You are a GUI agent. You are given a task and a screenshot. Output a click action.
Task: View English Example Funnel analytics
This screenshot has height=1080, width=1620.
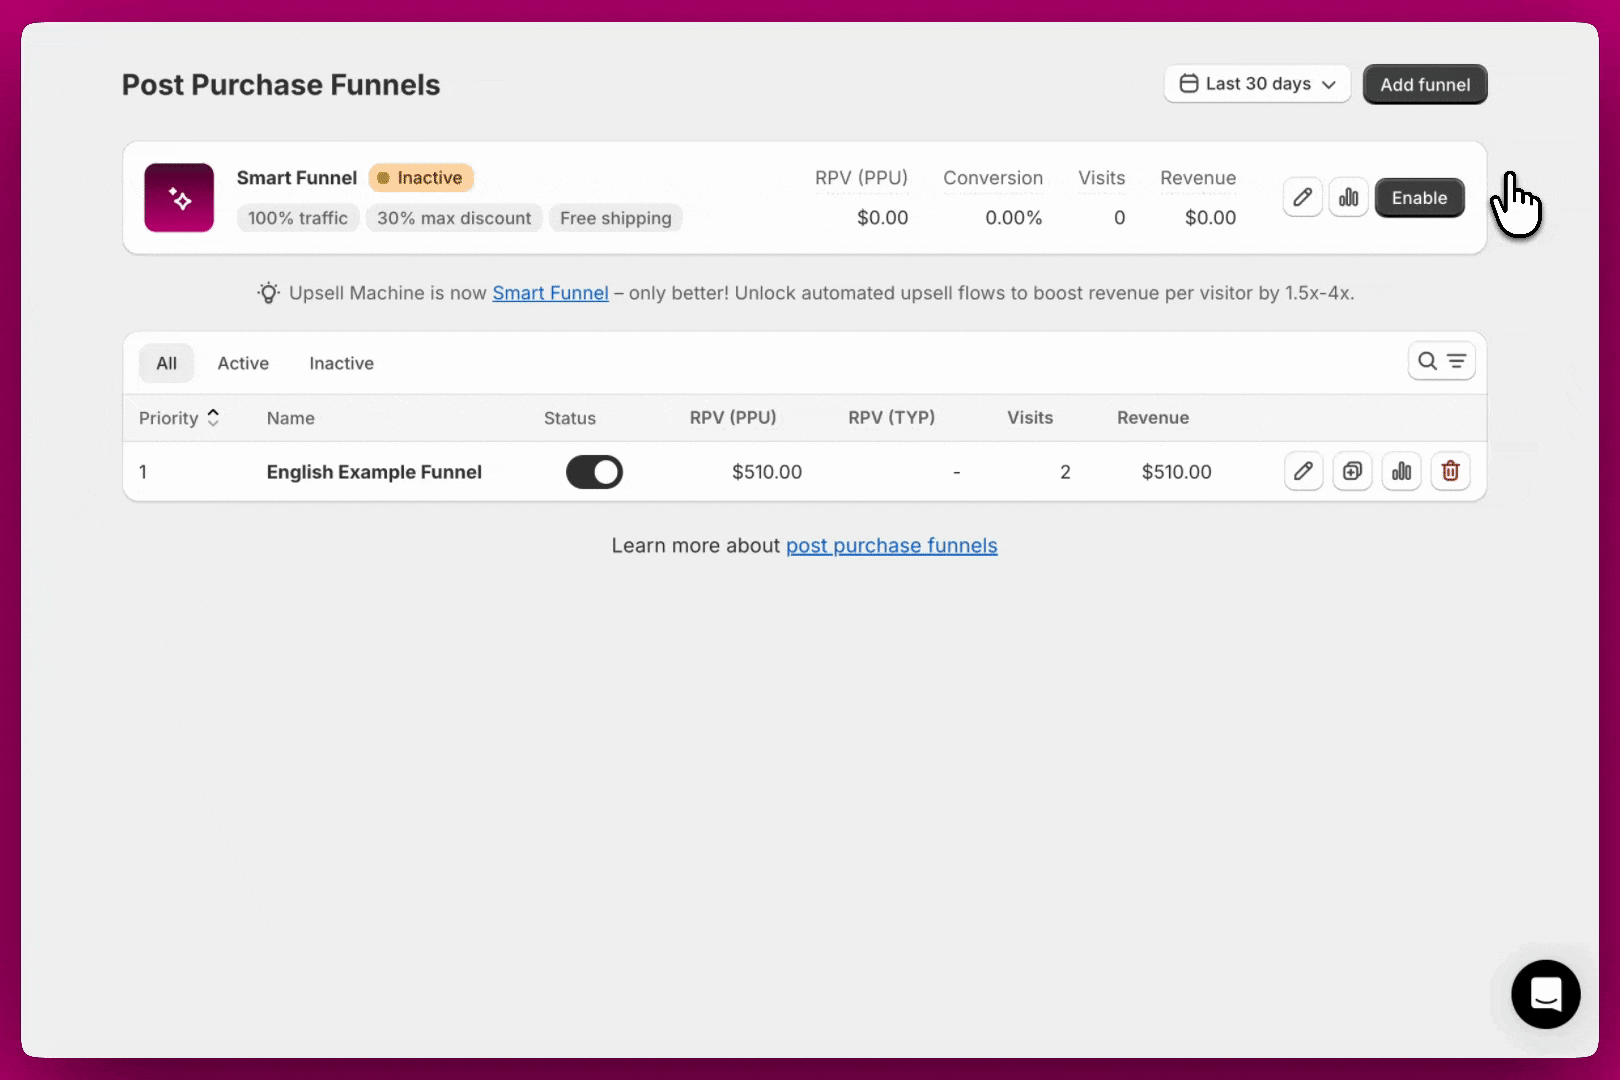click(x=1401, y=471)
